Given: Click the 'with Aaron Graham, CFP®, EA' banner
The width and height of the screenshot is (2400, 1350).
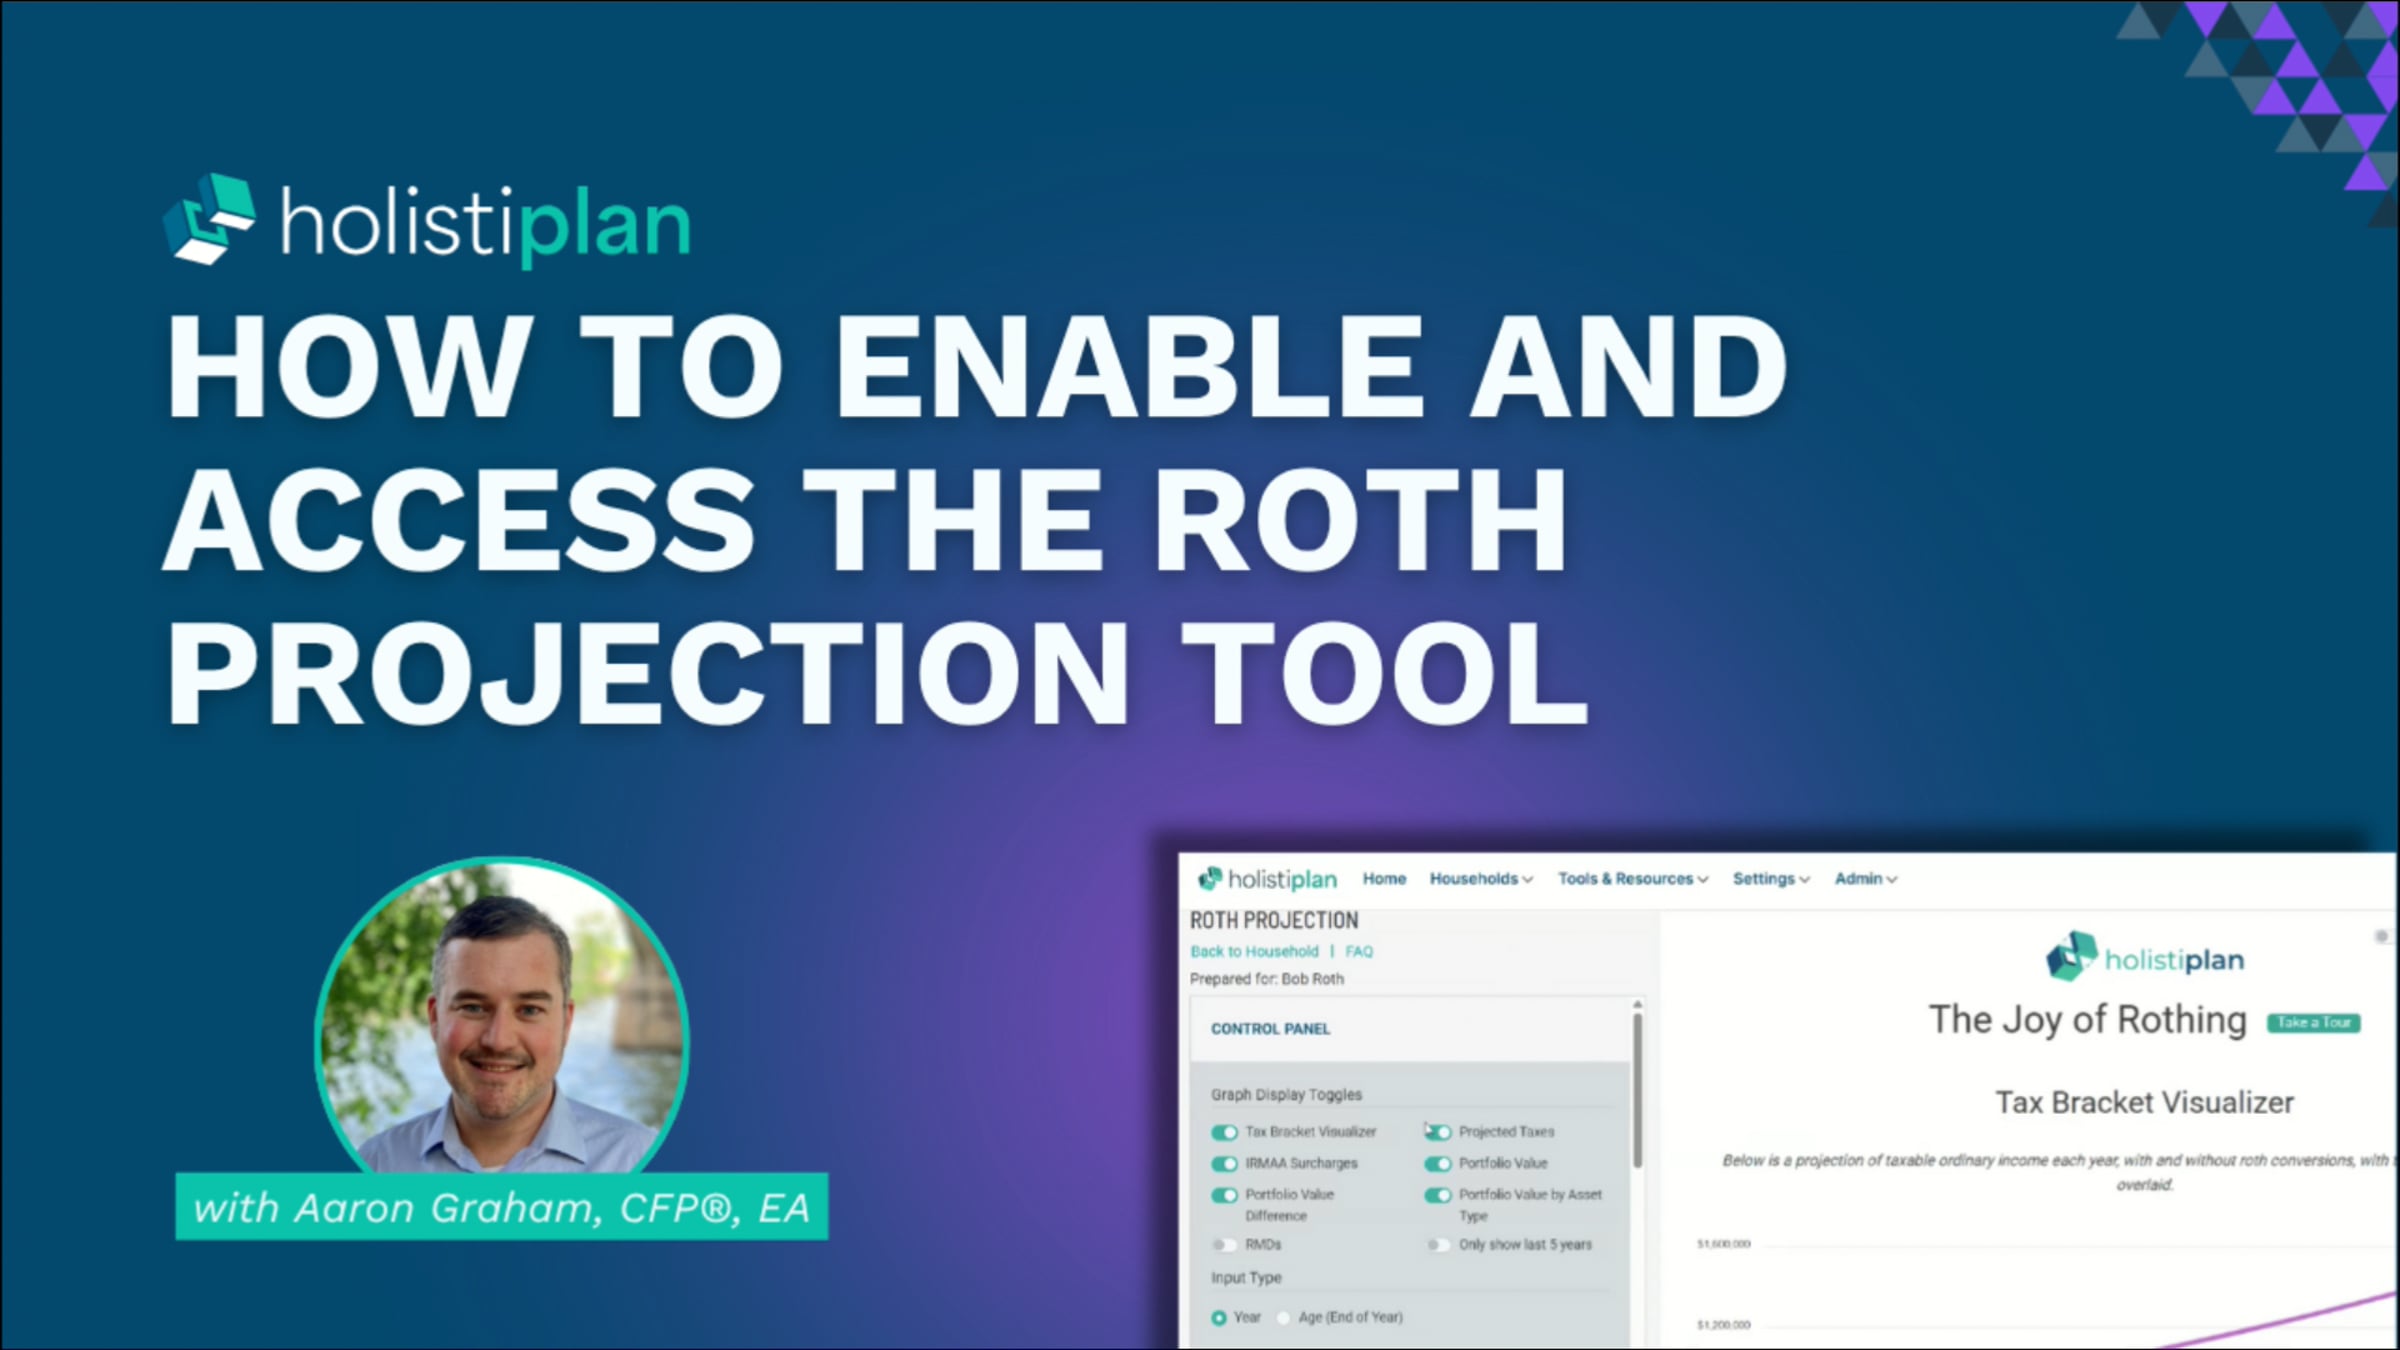Looking at the screenshot, I should pos(502,1207).
